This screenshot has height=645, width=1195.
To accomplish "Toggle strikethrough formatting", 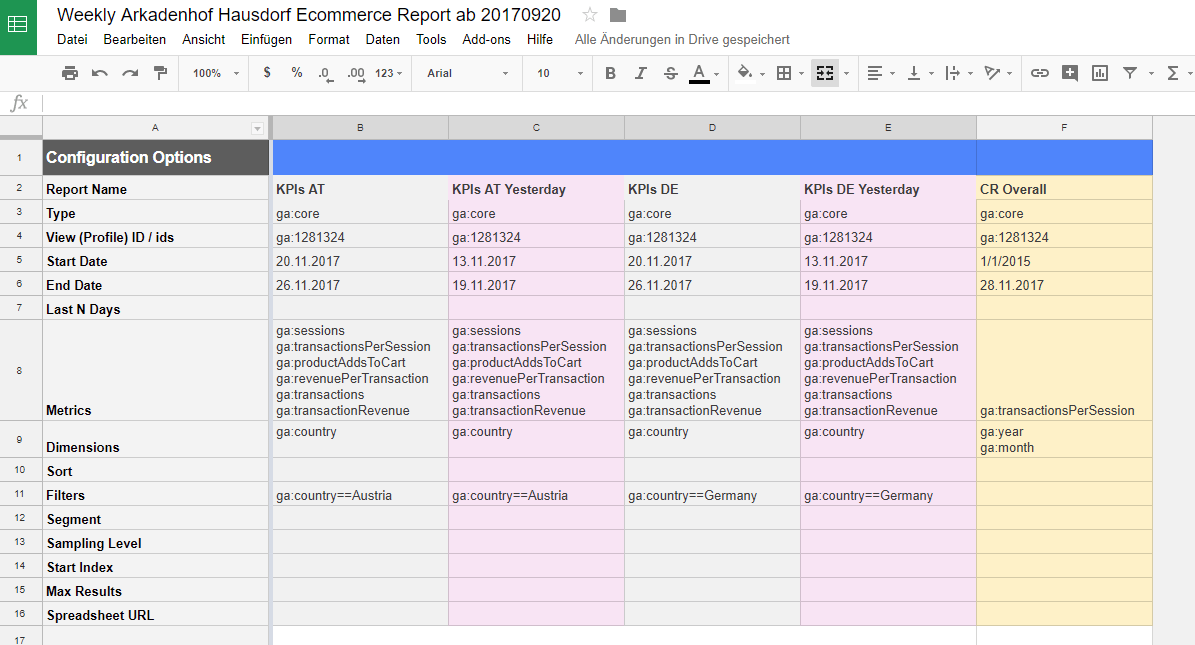I will pos(670,73).
